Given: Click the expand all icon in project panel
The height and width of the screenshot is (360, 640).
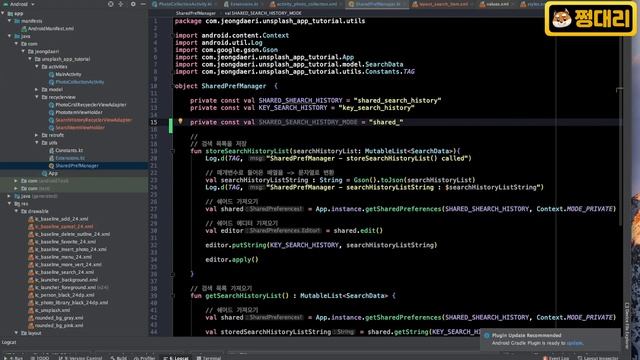Looking at the screenshot, I should click(121, 4).
